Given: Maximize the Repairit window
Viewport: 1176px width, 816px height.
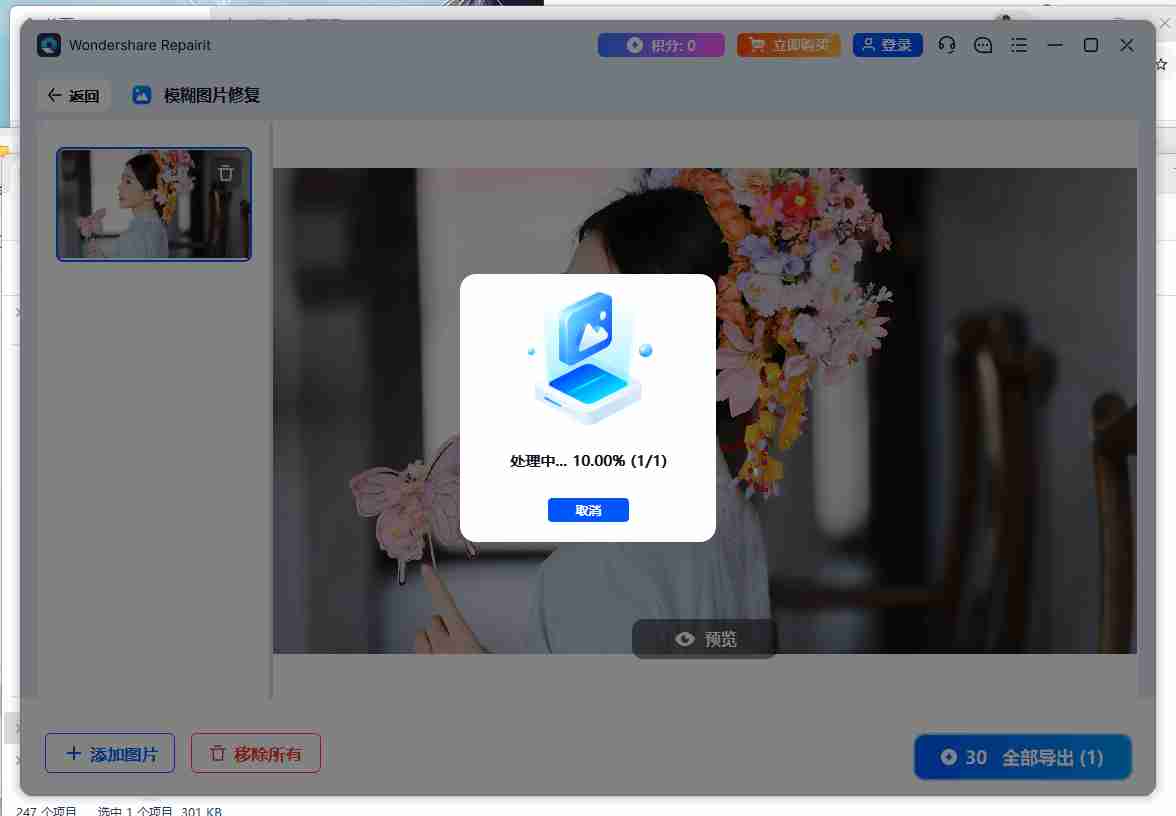Looking at the screenshot, I should point(1091,46).
